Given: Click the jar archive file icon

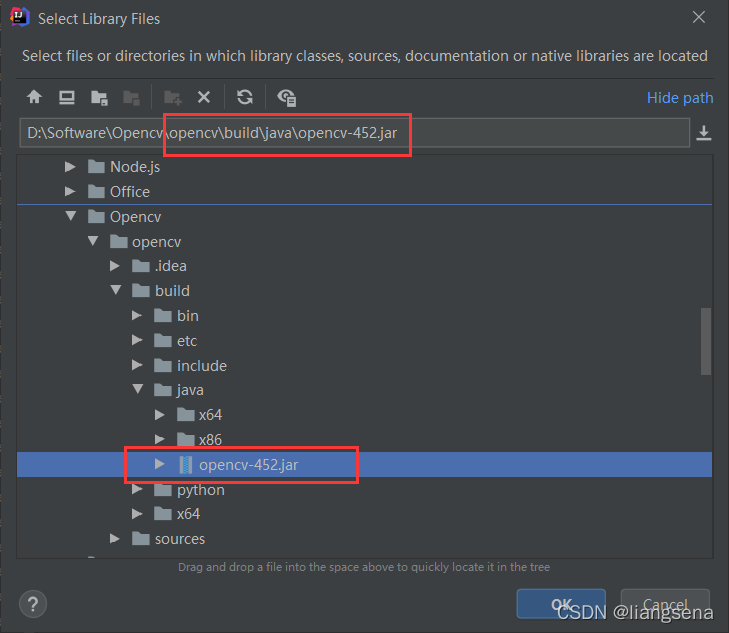Looking at the screenshot, I should [x=186, y=465].
